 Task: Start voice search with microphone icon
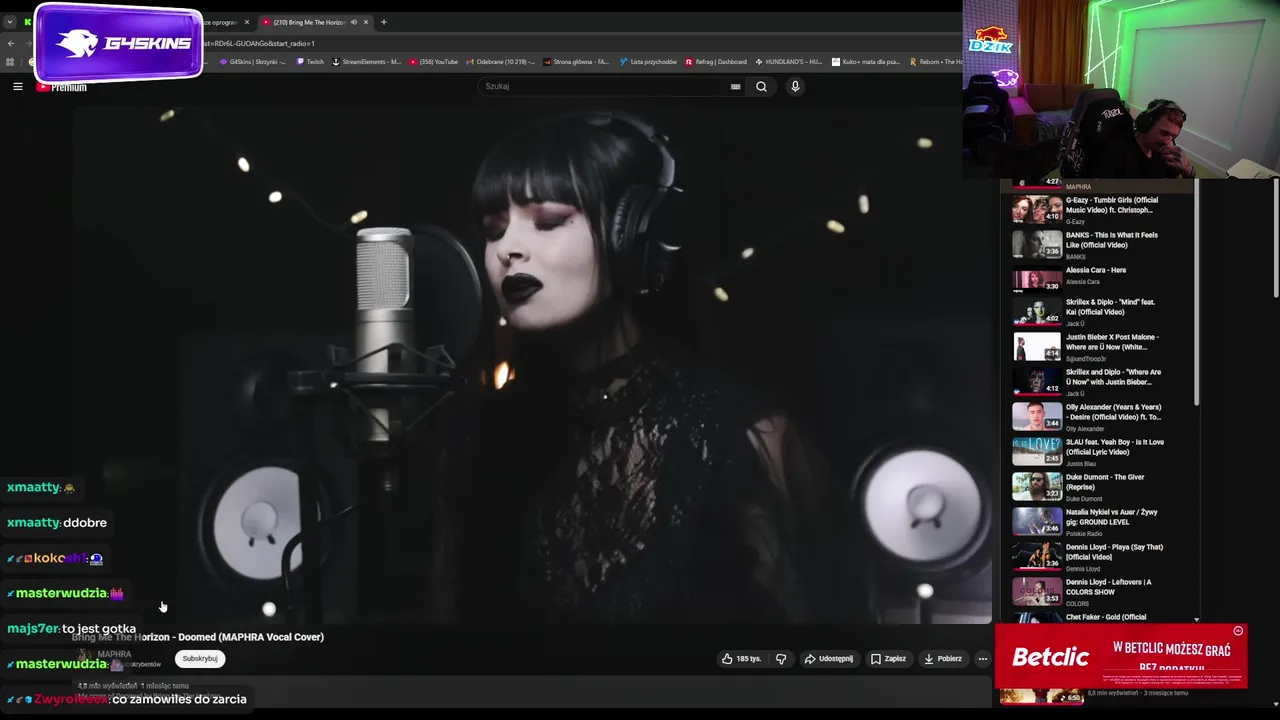click(795, 86)
